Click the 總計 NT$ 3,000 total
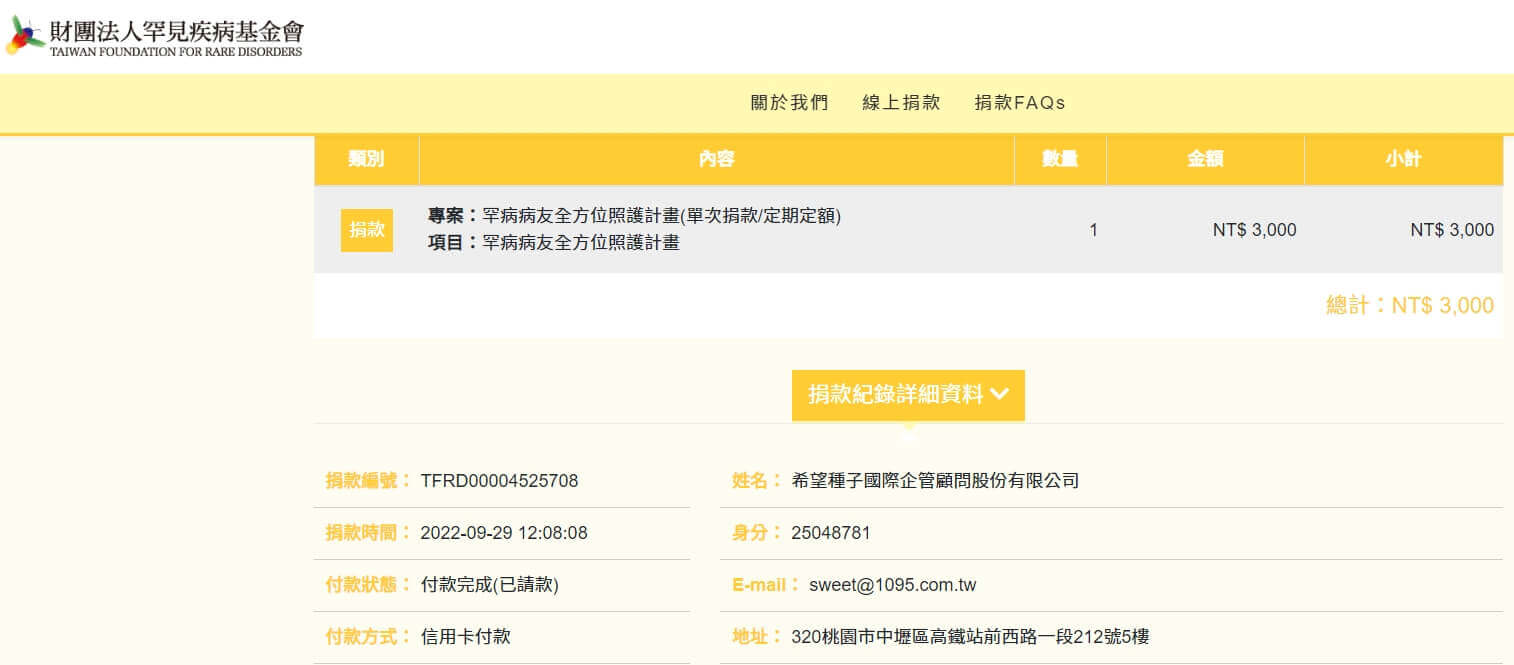The height and width of the screenshot is (665, 1514). point(1409,306)
